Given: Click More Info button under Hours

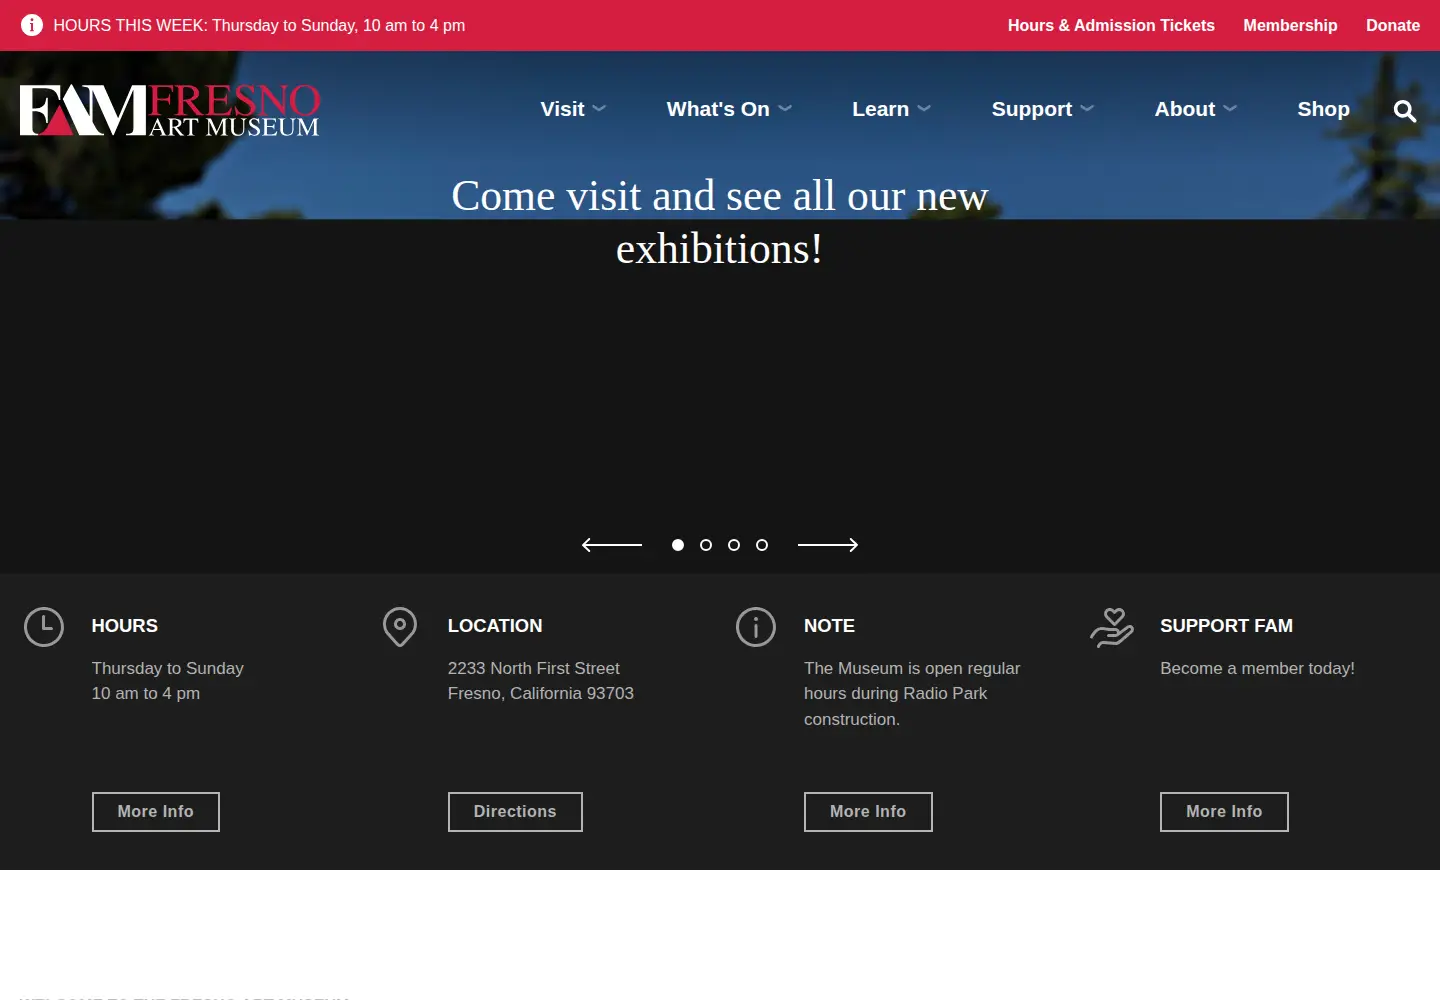Looking at the screenshot, I should pos(156,812).
